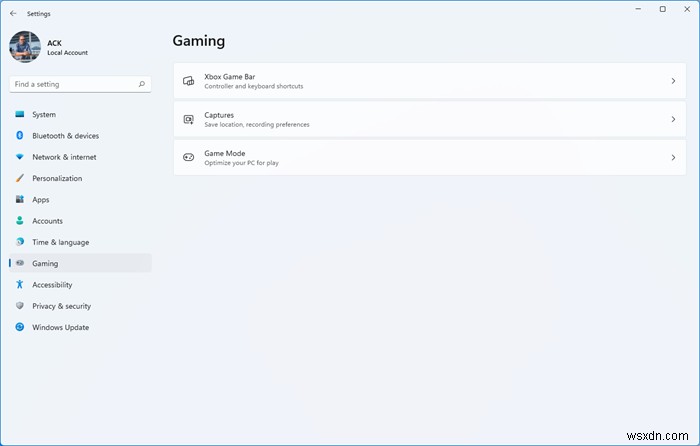Close the Settings window
Viewport: 700px width, 446px height.
(x=687, y=9)
